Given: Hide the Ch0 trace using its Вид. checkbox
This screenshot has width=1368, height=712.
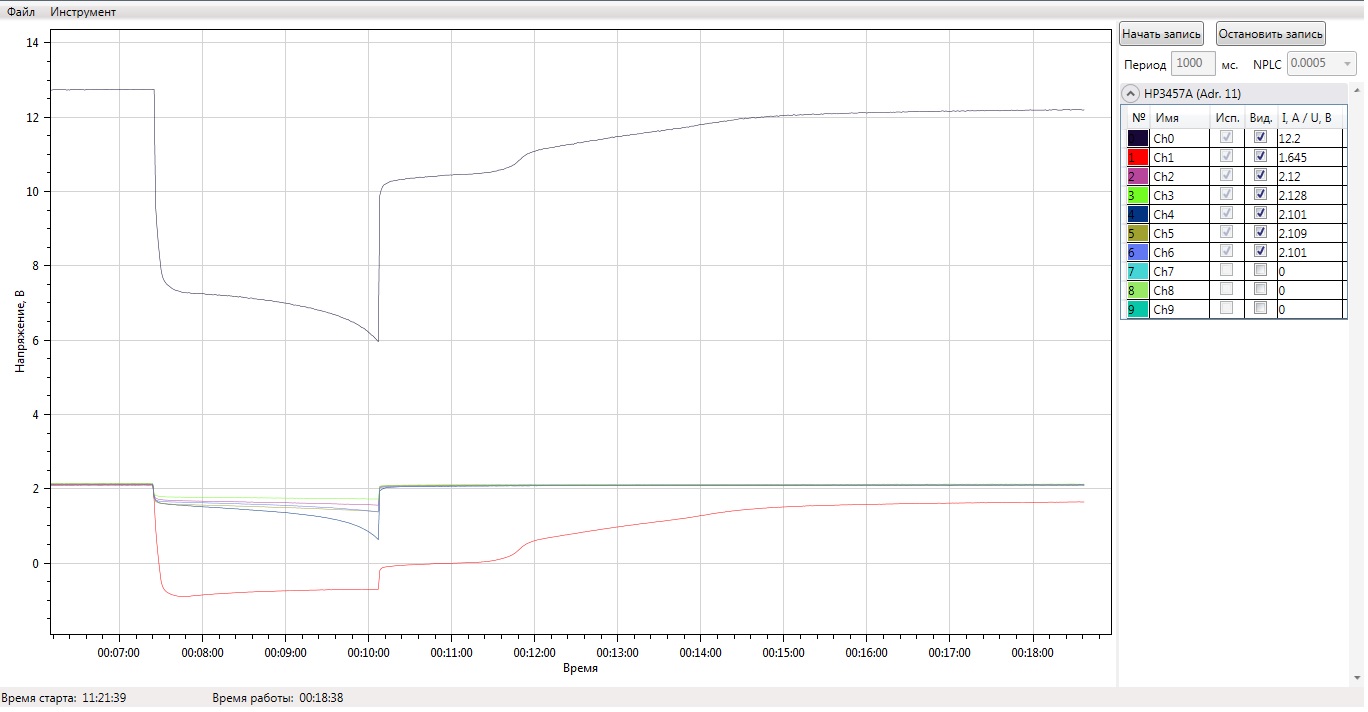Looking at the screenshot, I should (x=1260, y=138).
